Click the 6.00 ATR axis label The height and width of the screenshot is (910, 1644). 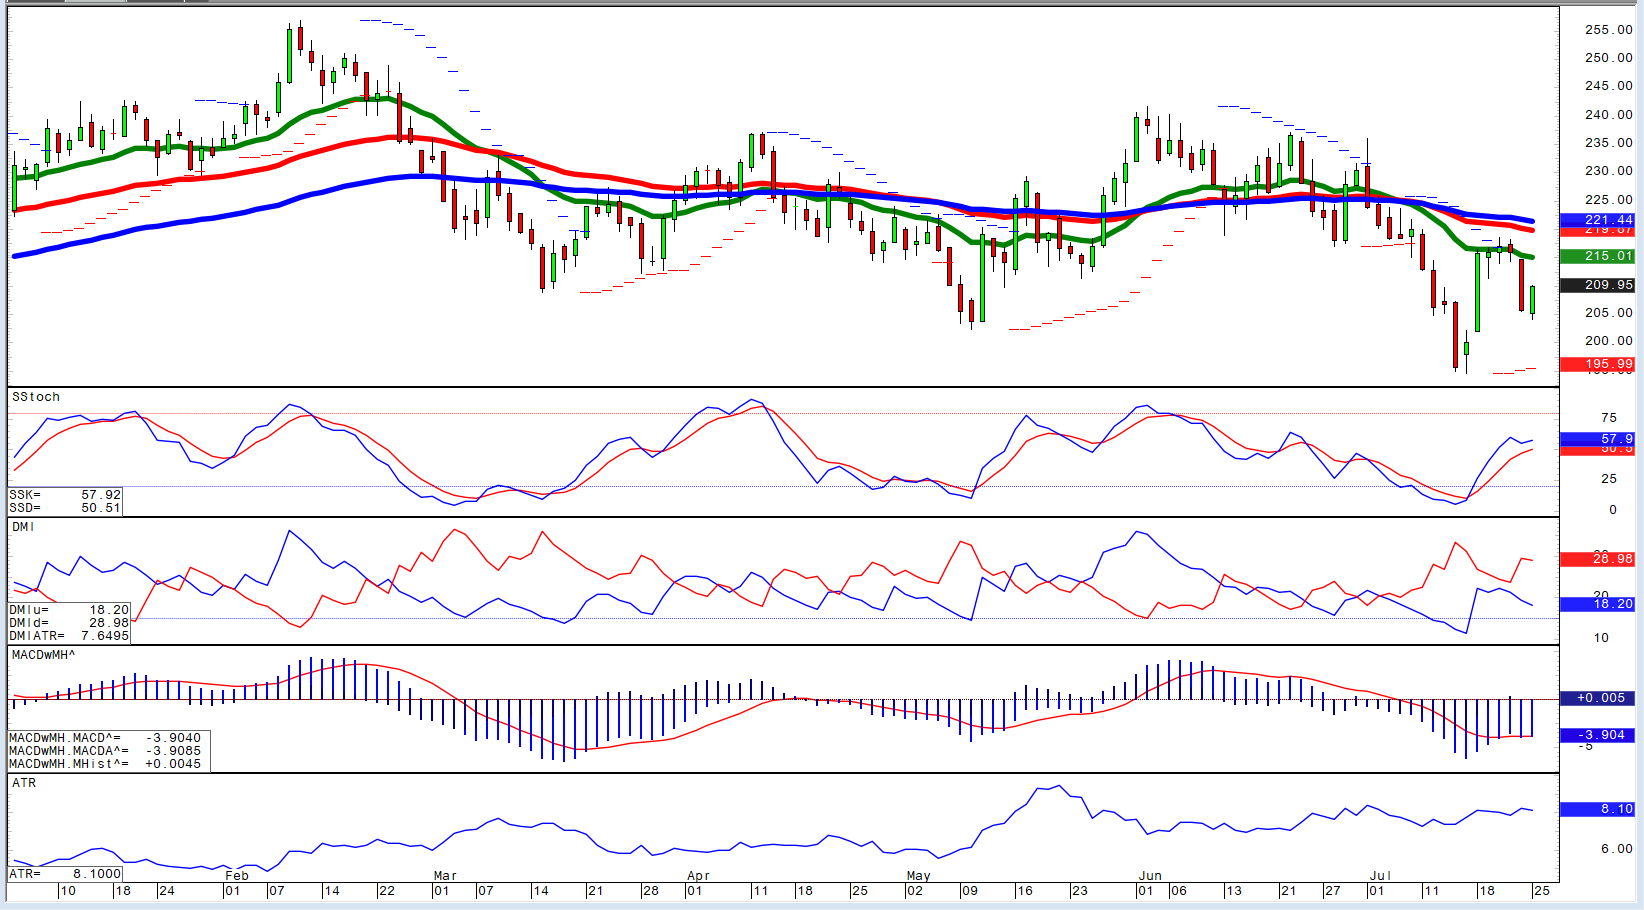1617,848
